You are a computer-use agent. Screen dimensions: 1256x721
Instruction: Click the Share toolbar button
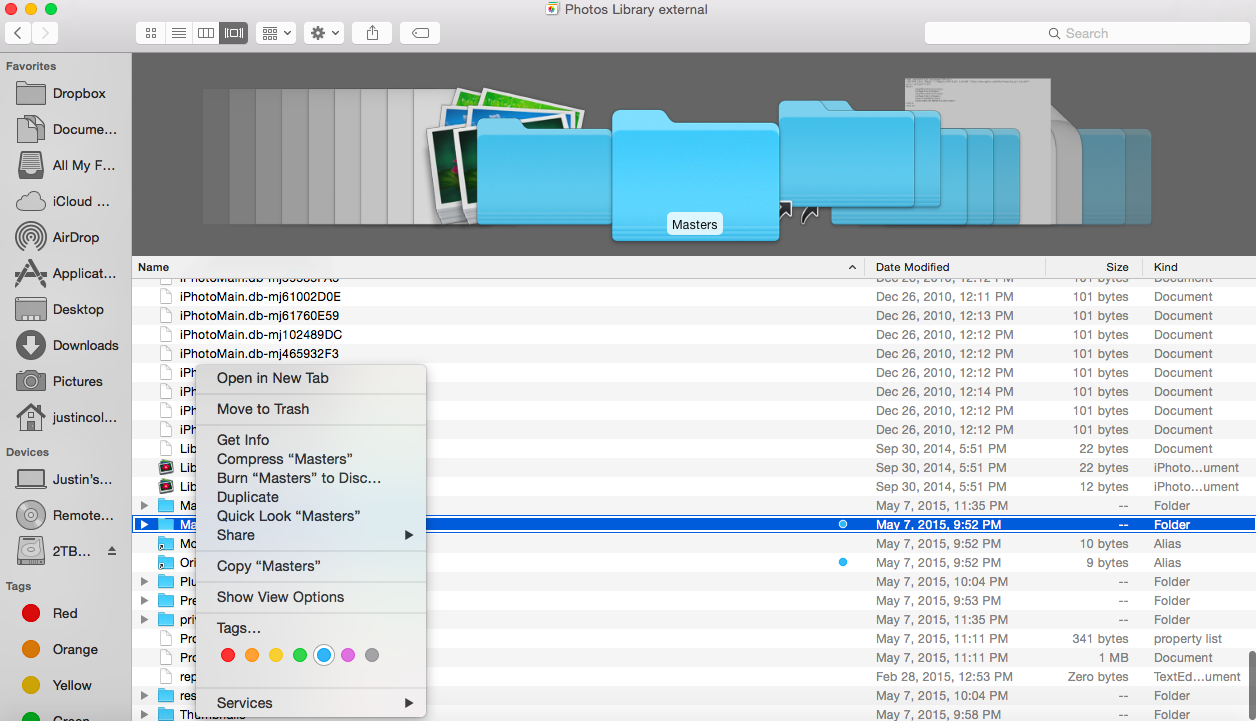pyautogui.click(x=373, y=33)
